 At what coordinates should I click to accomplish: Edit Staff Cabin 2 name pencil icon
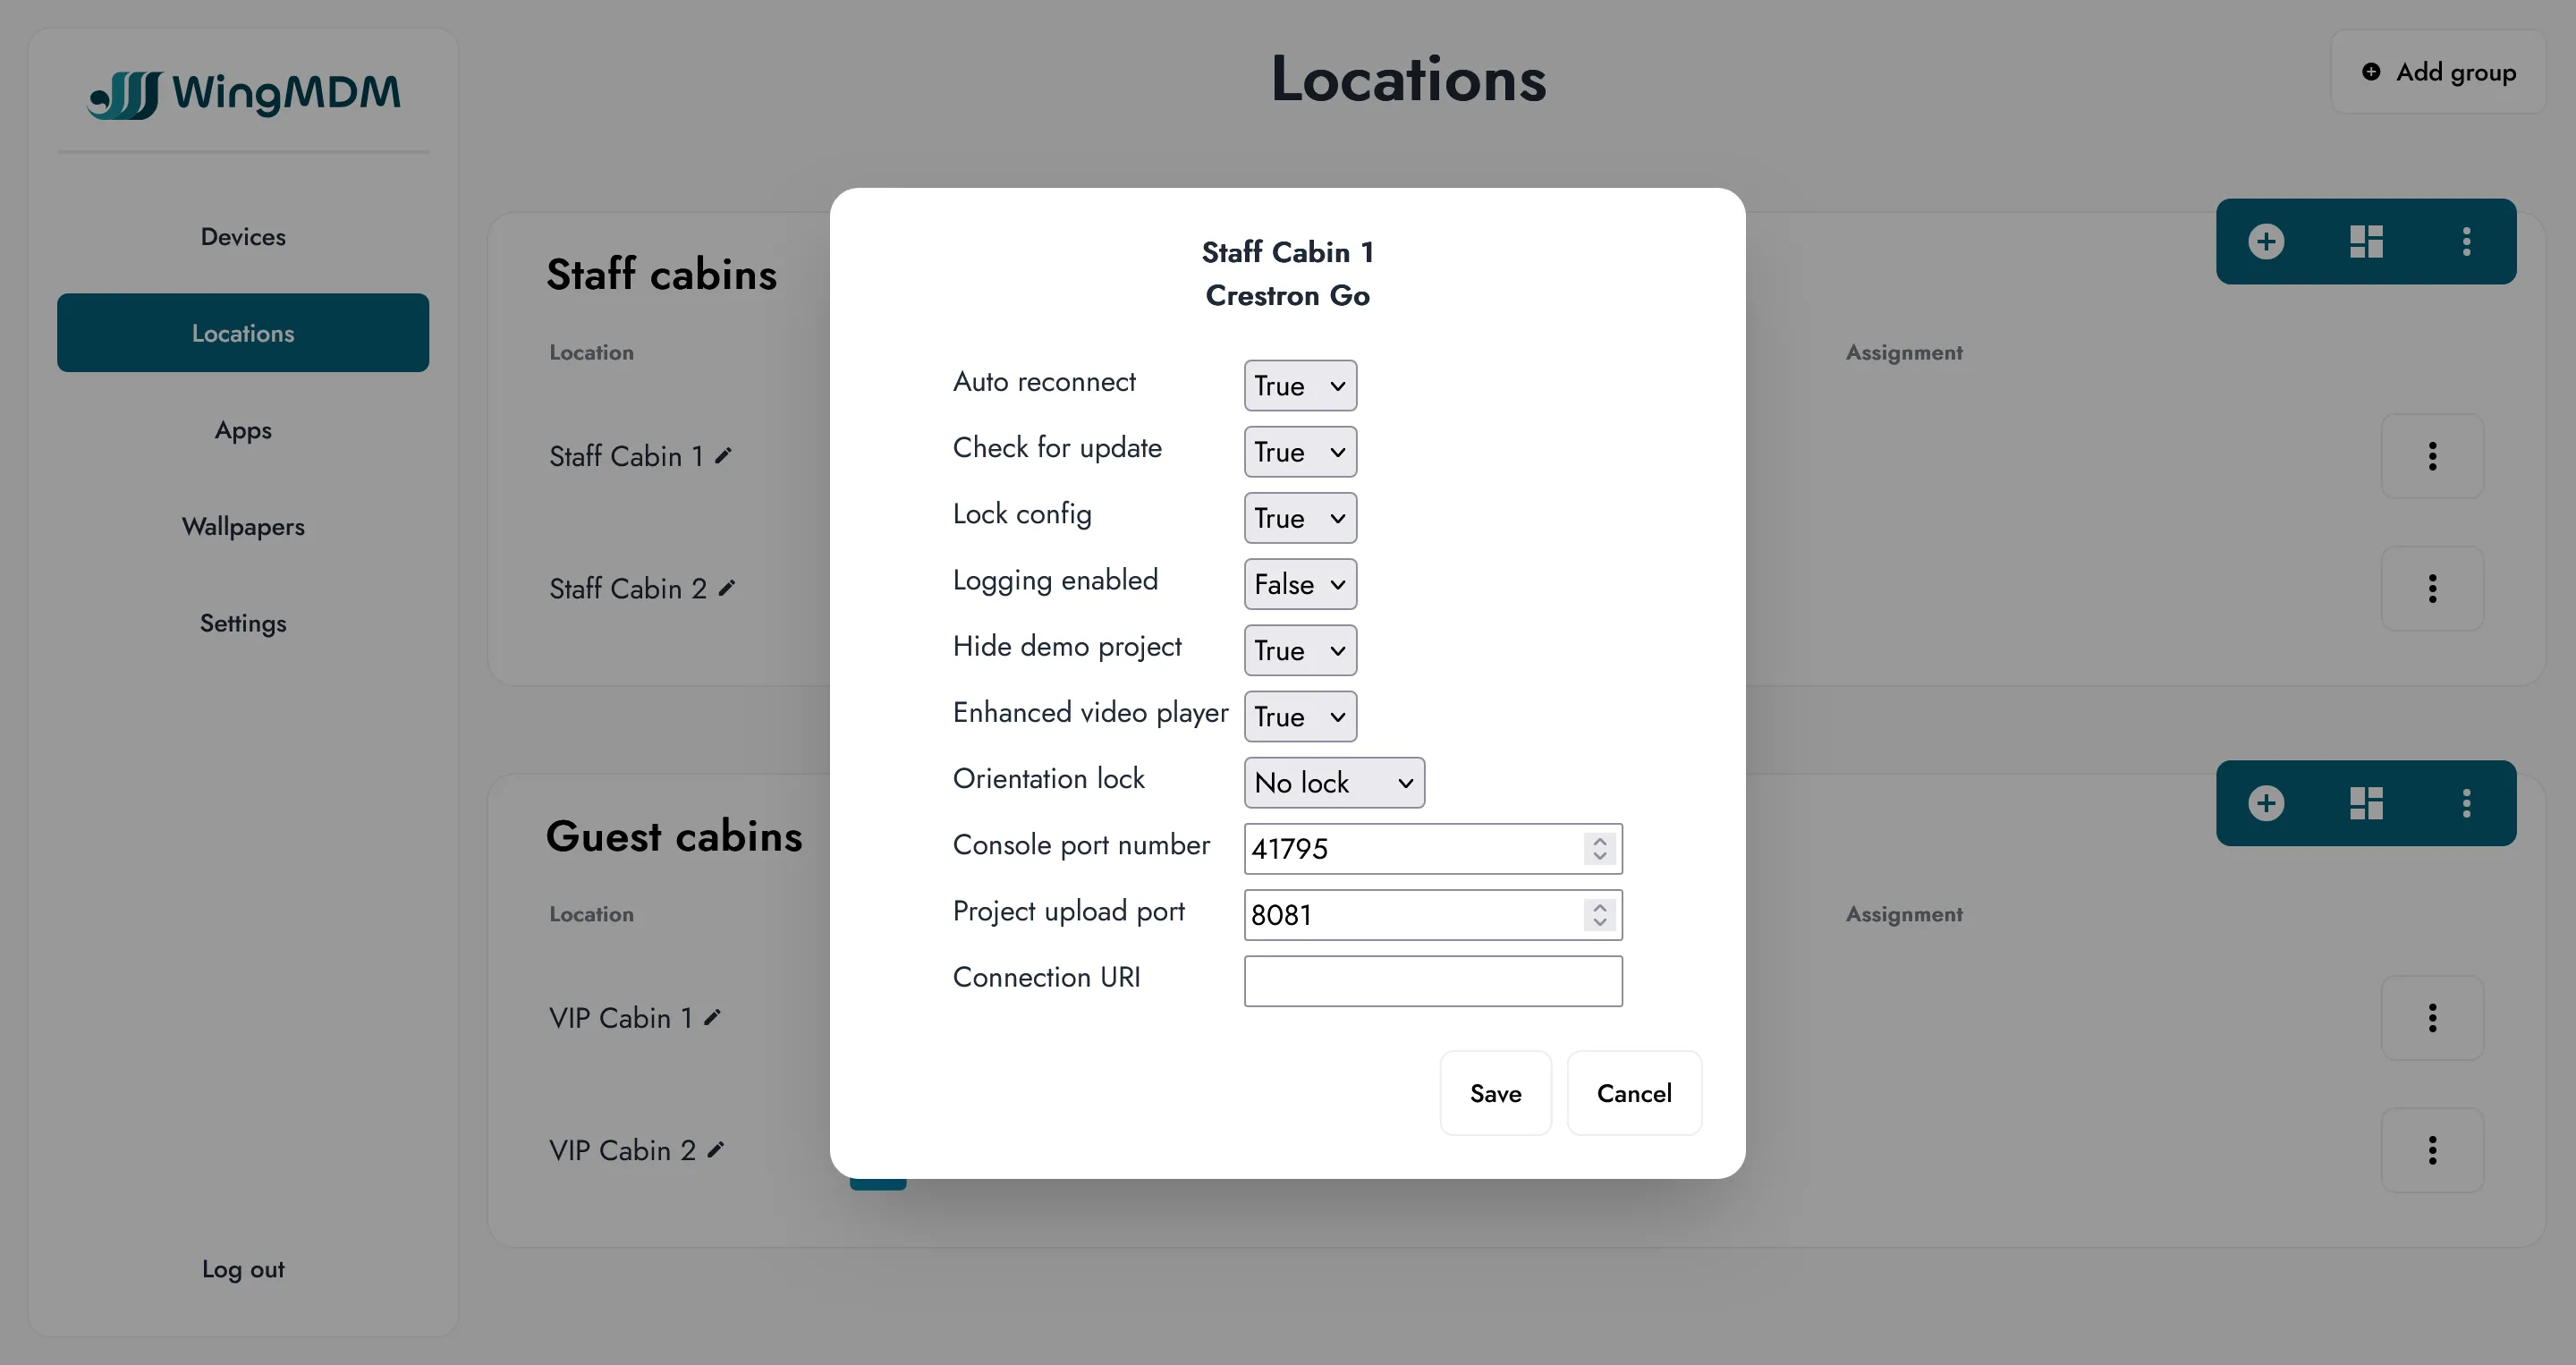click(x=727, y=588)
